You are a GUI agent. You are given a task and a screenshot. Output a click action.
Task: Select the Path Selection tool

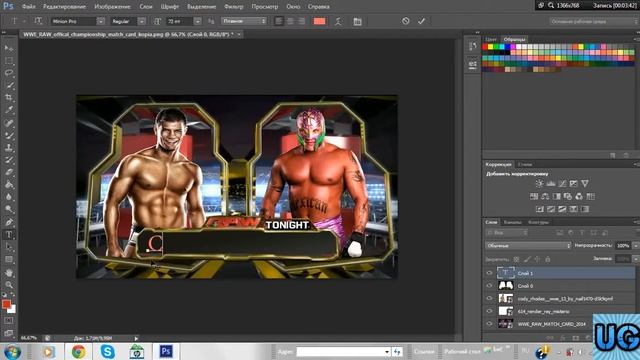pyautogui.click(x=9, y=247)
